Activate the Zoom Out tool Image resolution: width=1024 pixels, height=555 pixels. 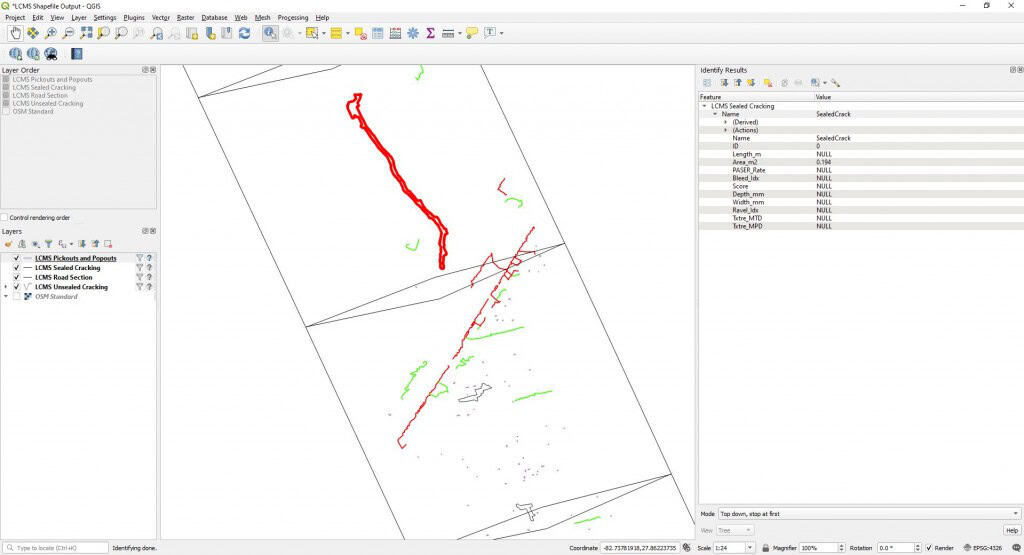tap(68, 33)
